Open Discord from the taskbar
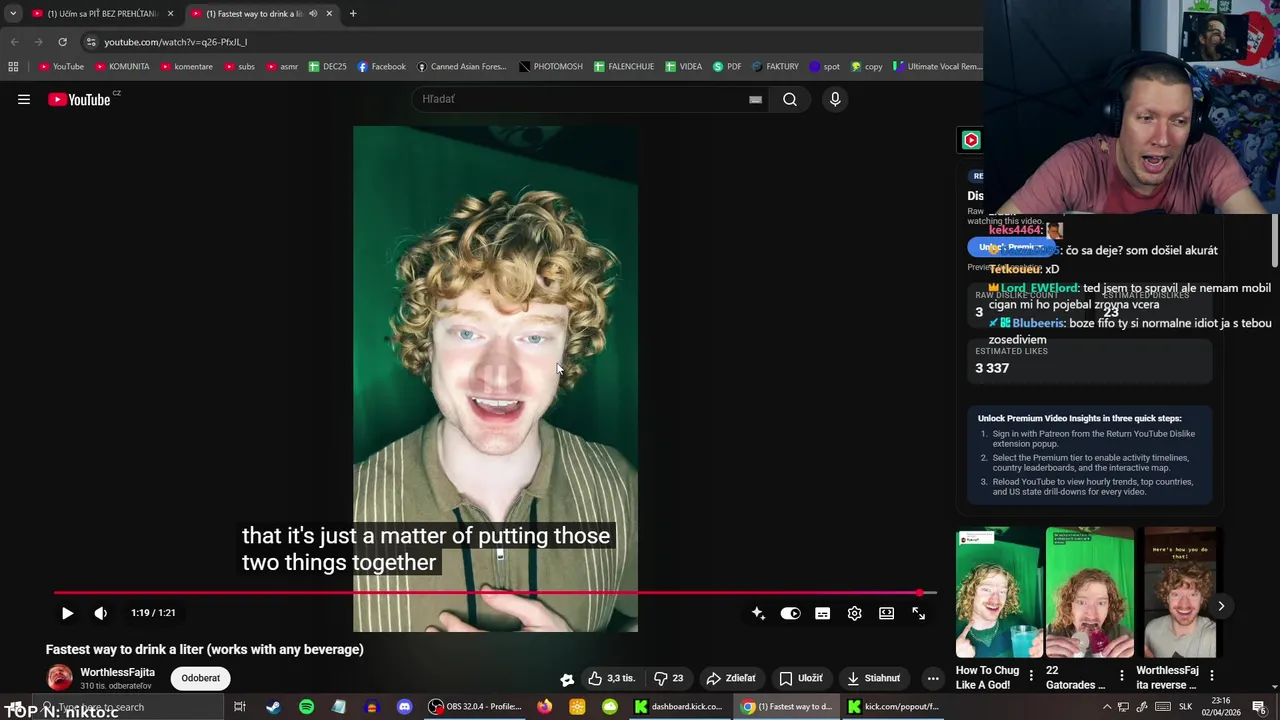1280x720 pixels. pos(404,707)
